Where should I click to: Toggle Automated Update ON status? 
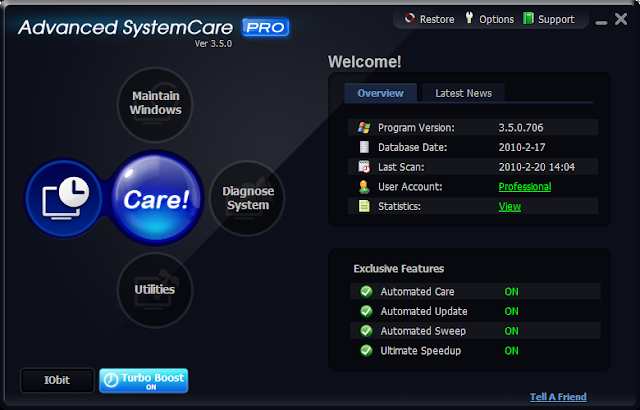[511, 311]
